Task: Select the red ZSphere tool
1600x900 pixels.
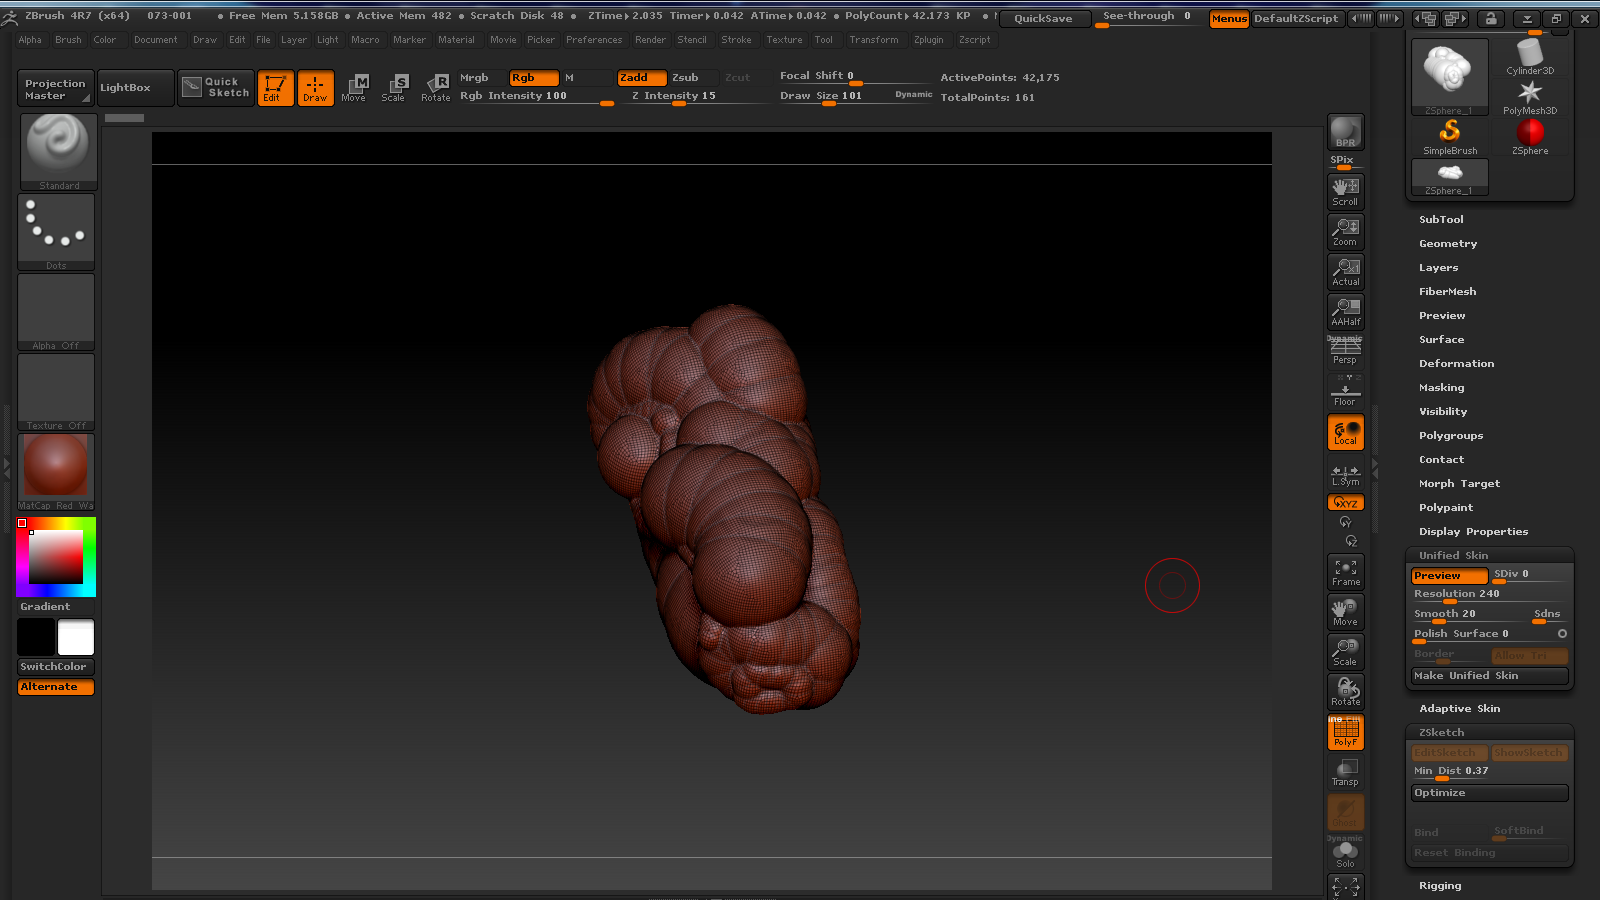Action: [1530, 136]
